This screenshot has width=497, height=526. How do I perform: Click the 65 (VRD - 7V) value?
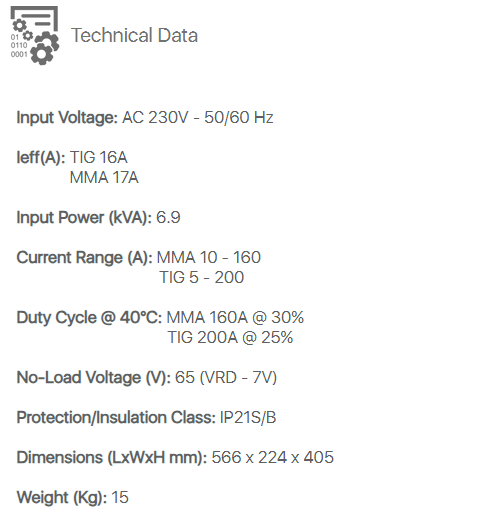(226, 378)
